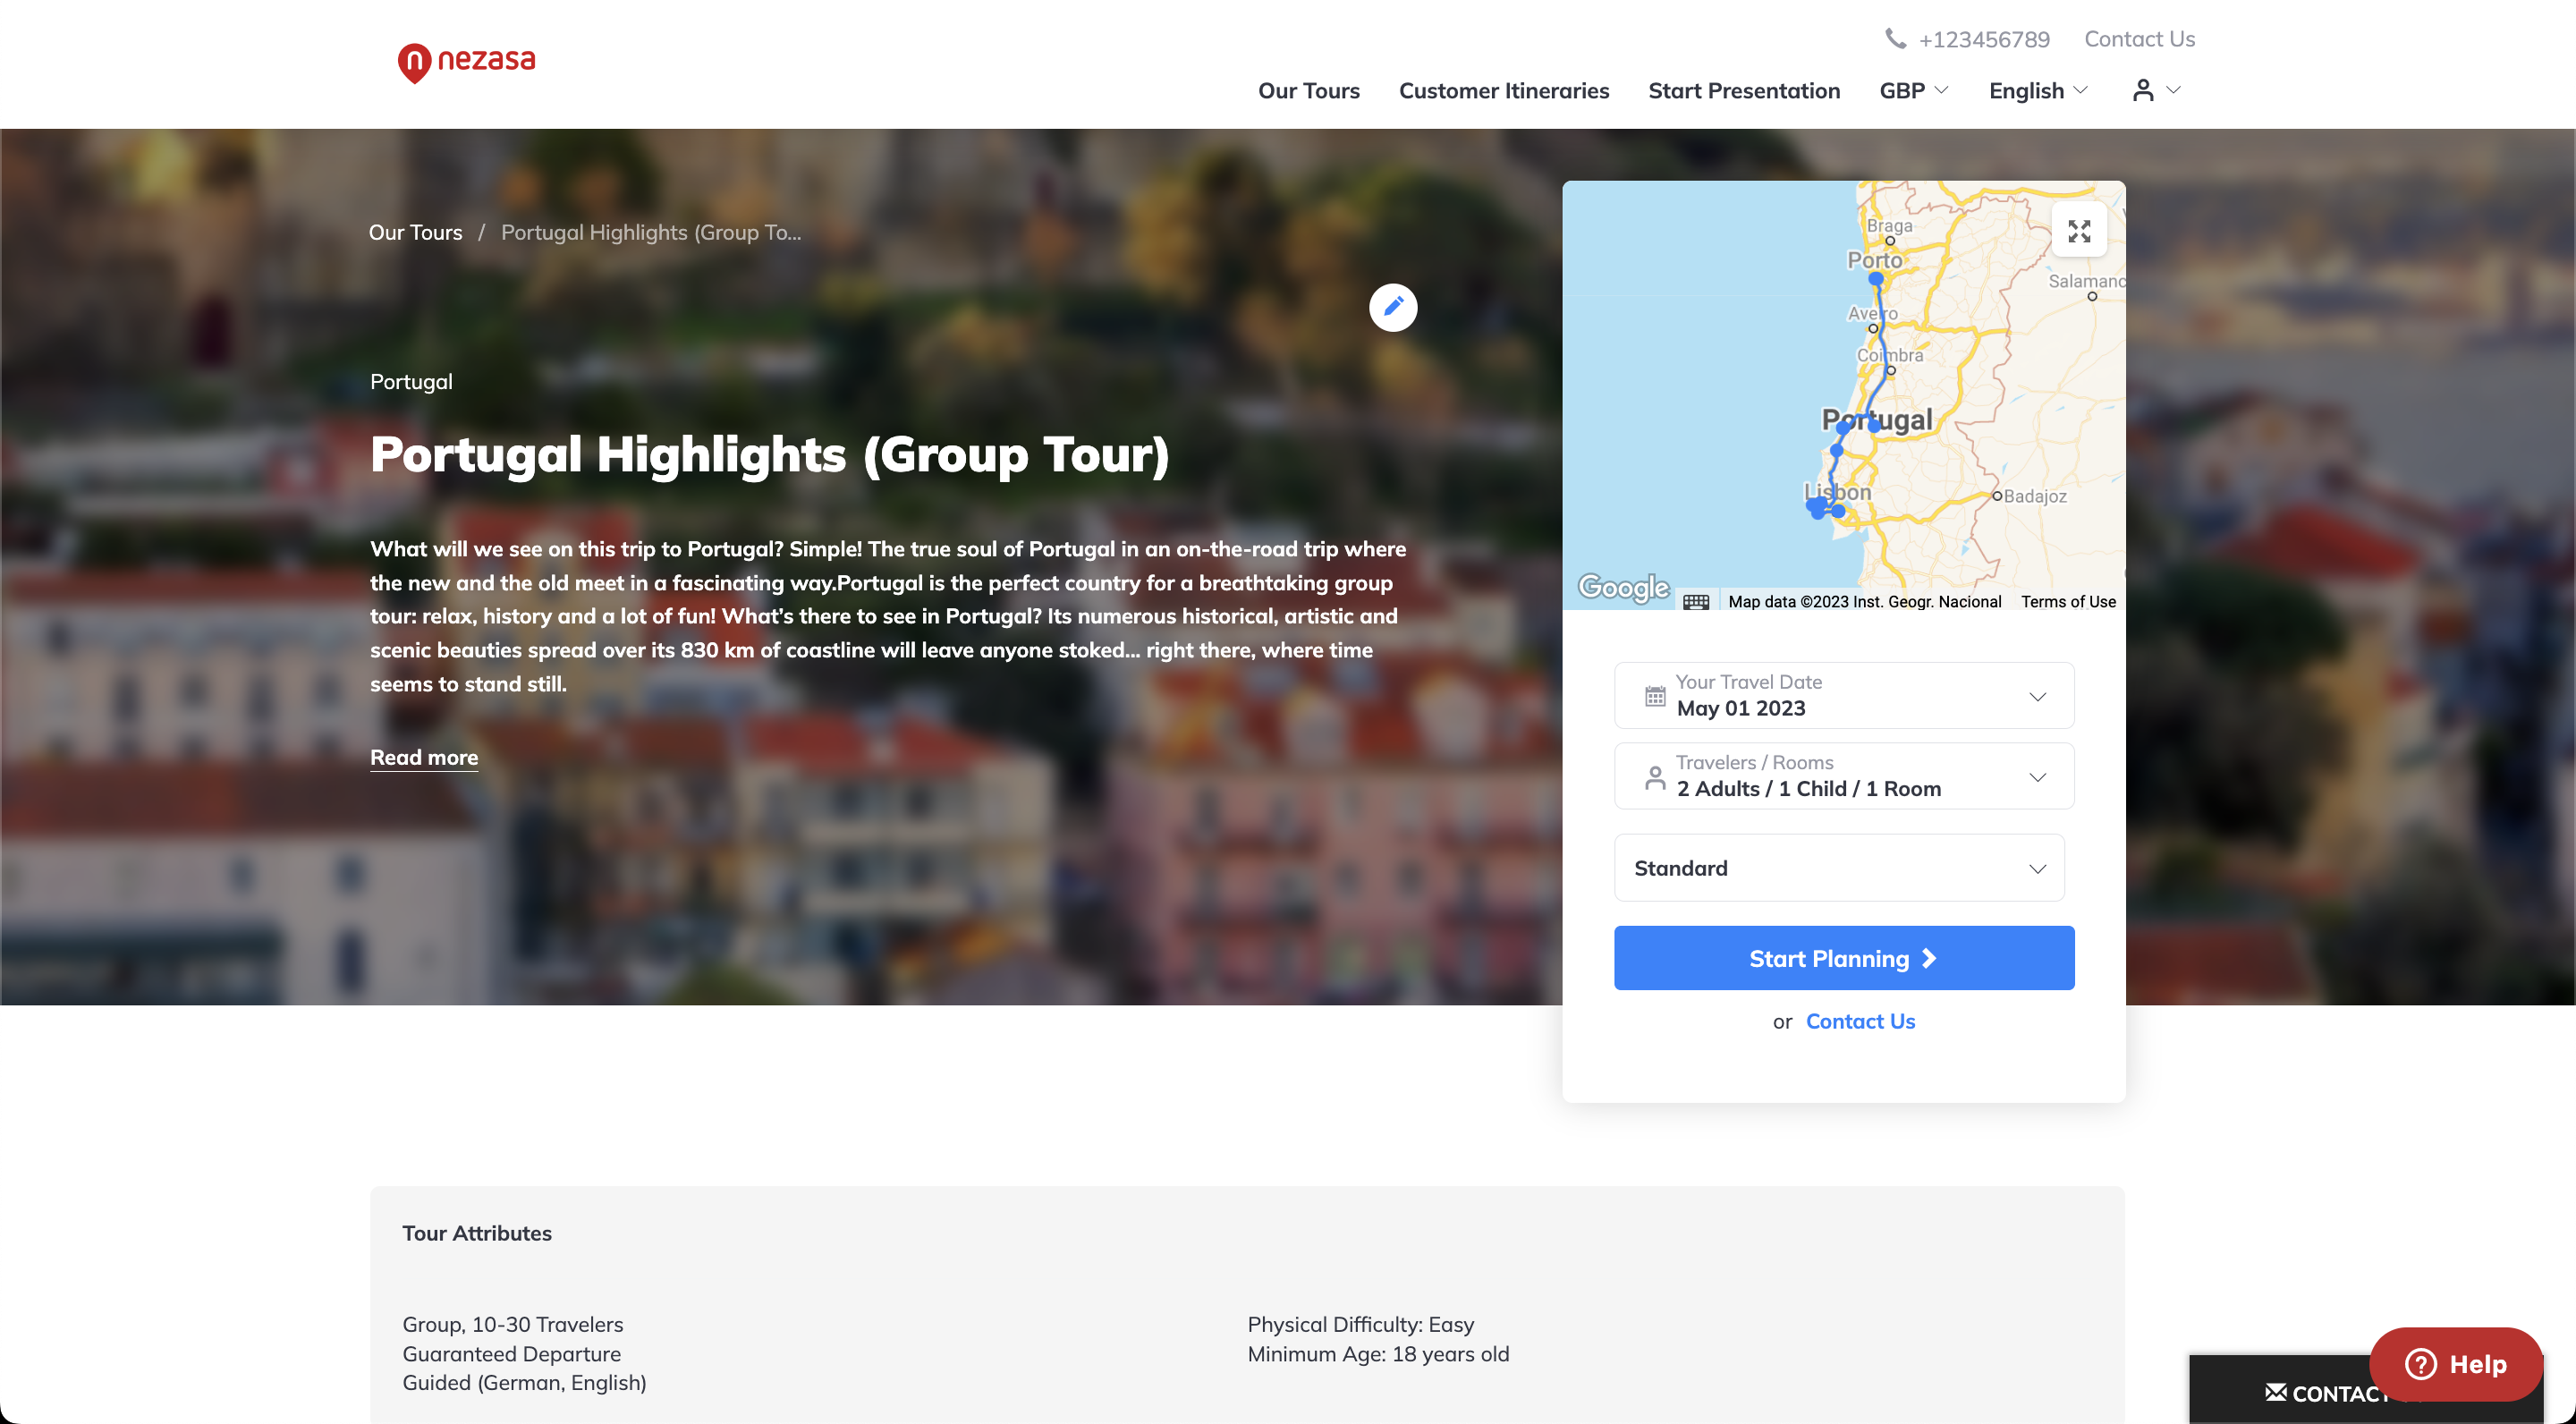
Task: Click the Portugal Highlights (Group Tour) heading
Action: coord(769,455)
